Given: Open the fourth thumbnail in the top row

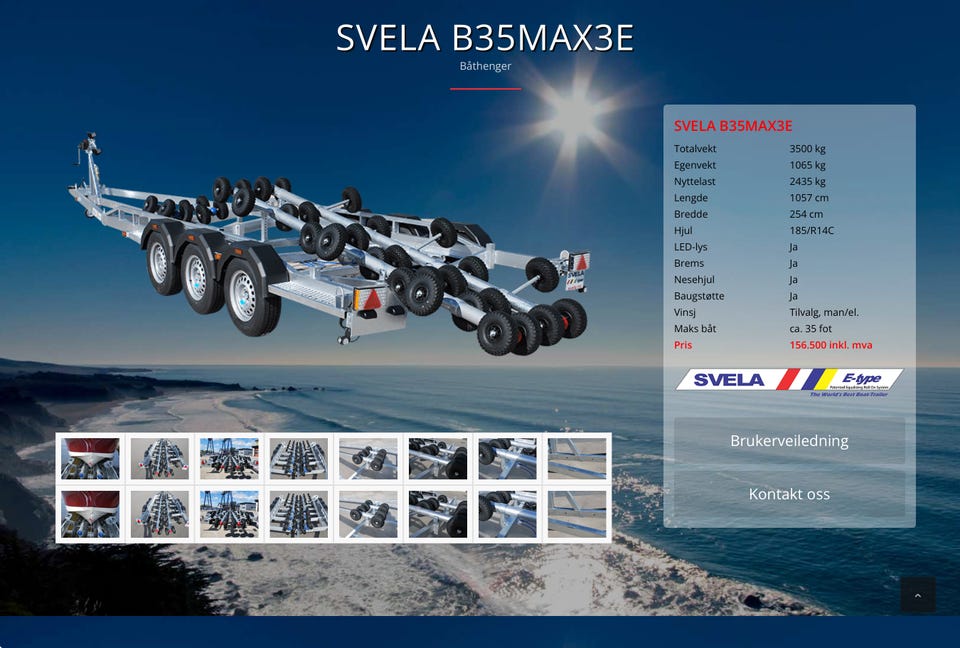Looking at the screenshot, I should coord(299,458).
